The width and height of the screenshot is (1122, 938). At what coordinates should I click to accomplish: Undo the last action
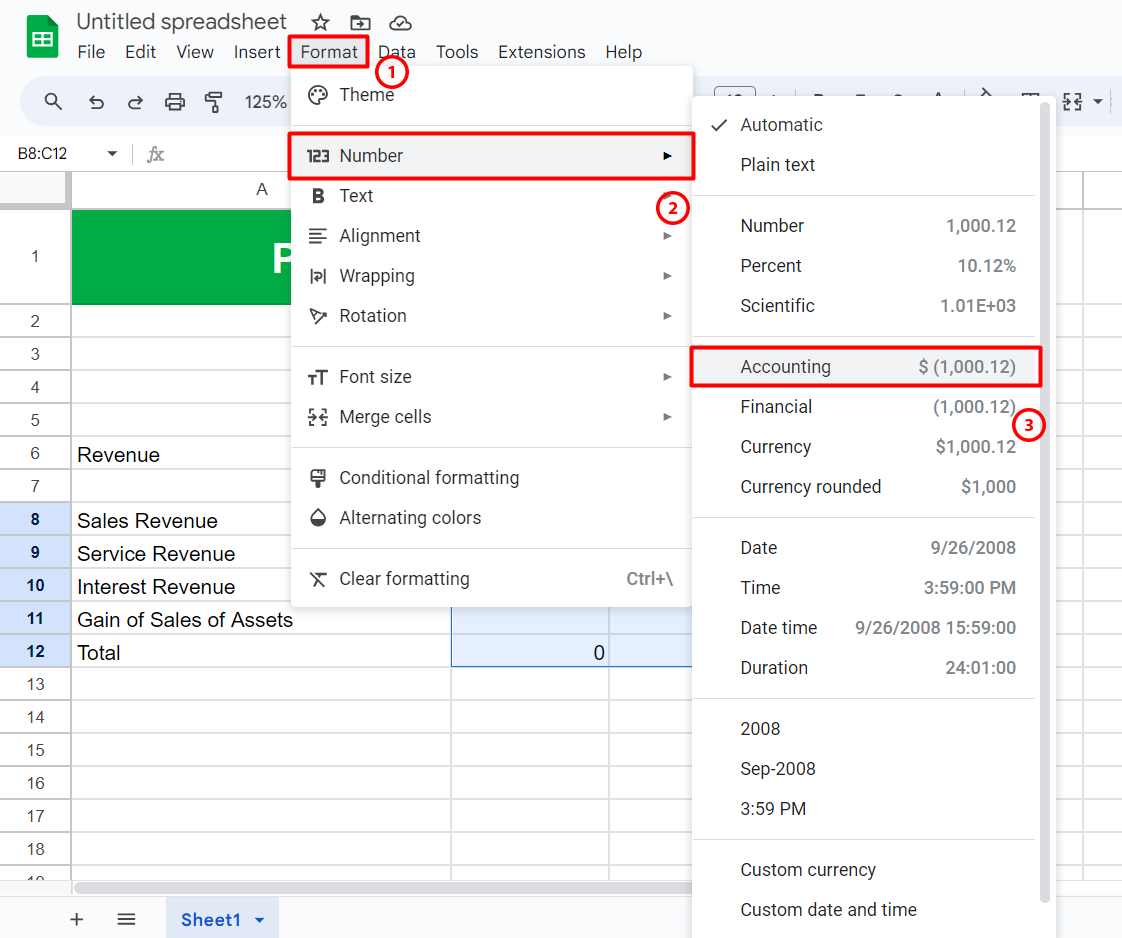(96, 102)
